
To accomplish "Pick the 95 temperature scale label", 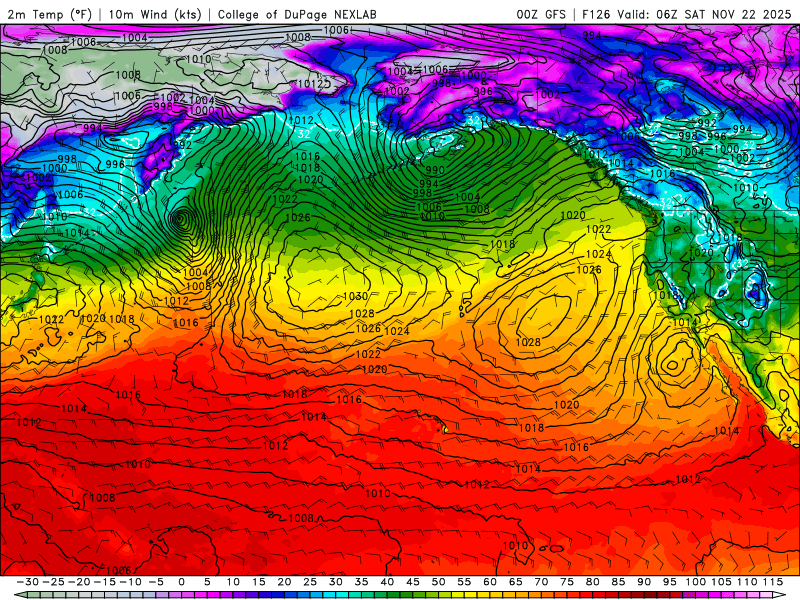I will (669, 582).
